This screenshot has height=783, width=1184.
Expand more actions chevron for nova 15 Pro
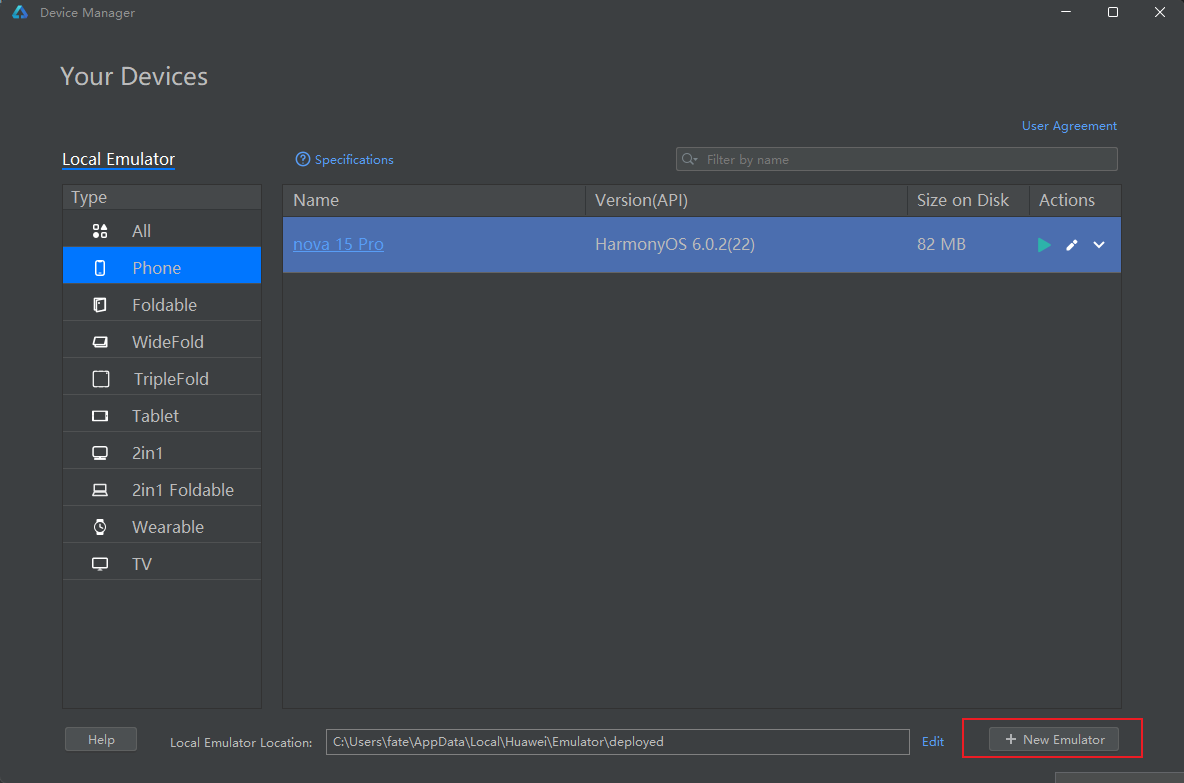[1099, 245]
